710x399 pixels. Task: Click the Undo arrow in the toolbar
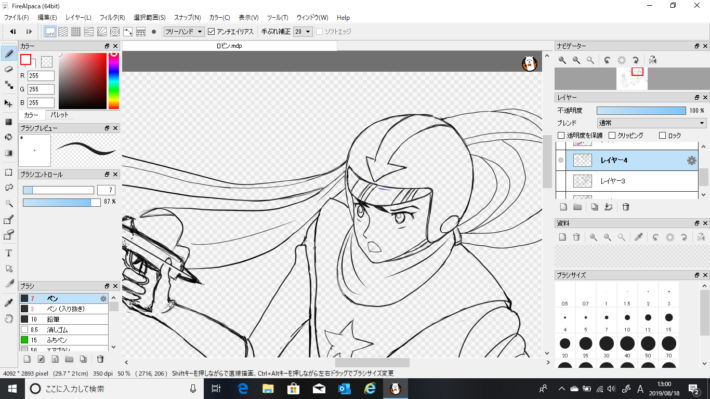[13, 32]
